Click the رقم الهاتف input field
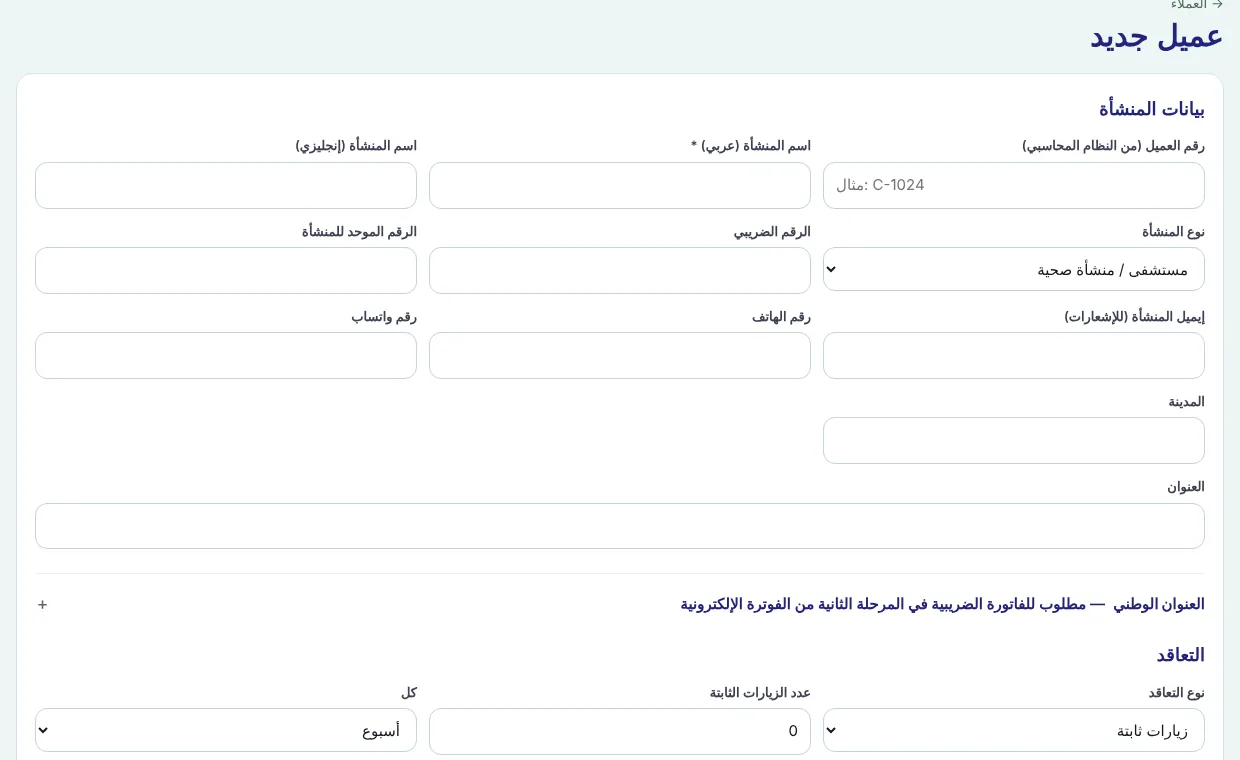1240x760 pixels. pos(620,355)
